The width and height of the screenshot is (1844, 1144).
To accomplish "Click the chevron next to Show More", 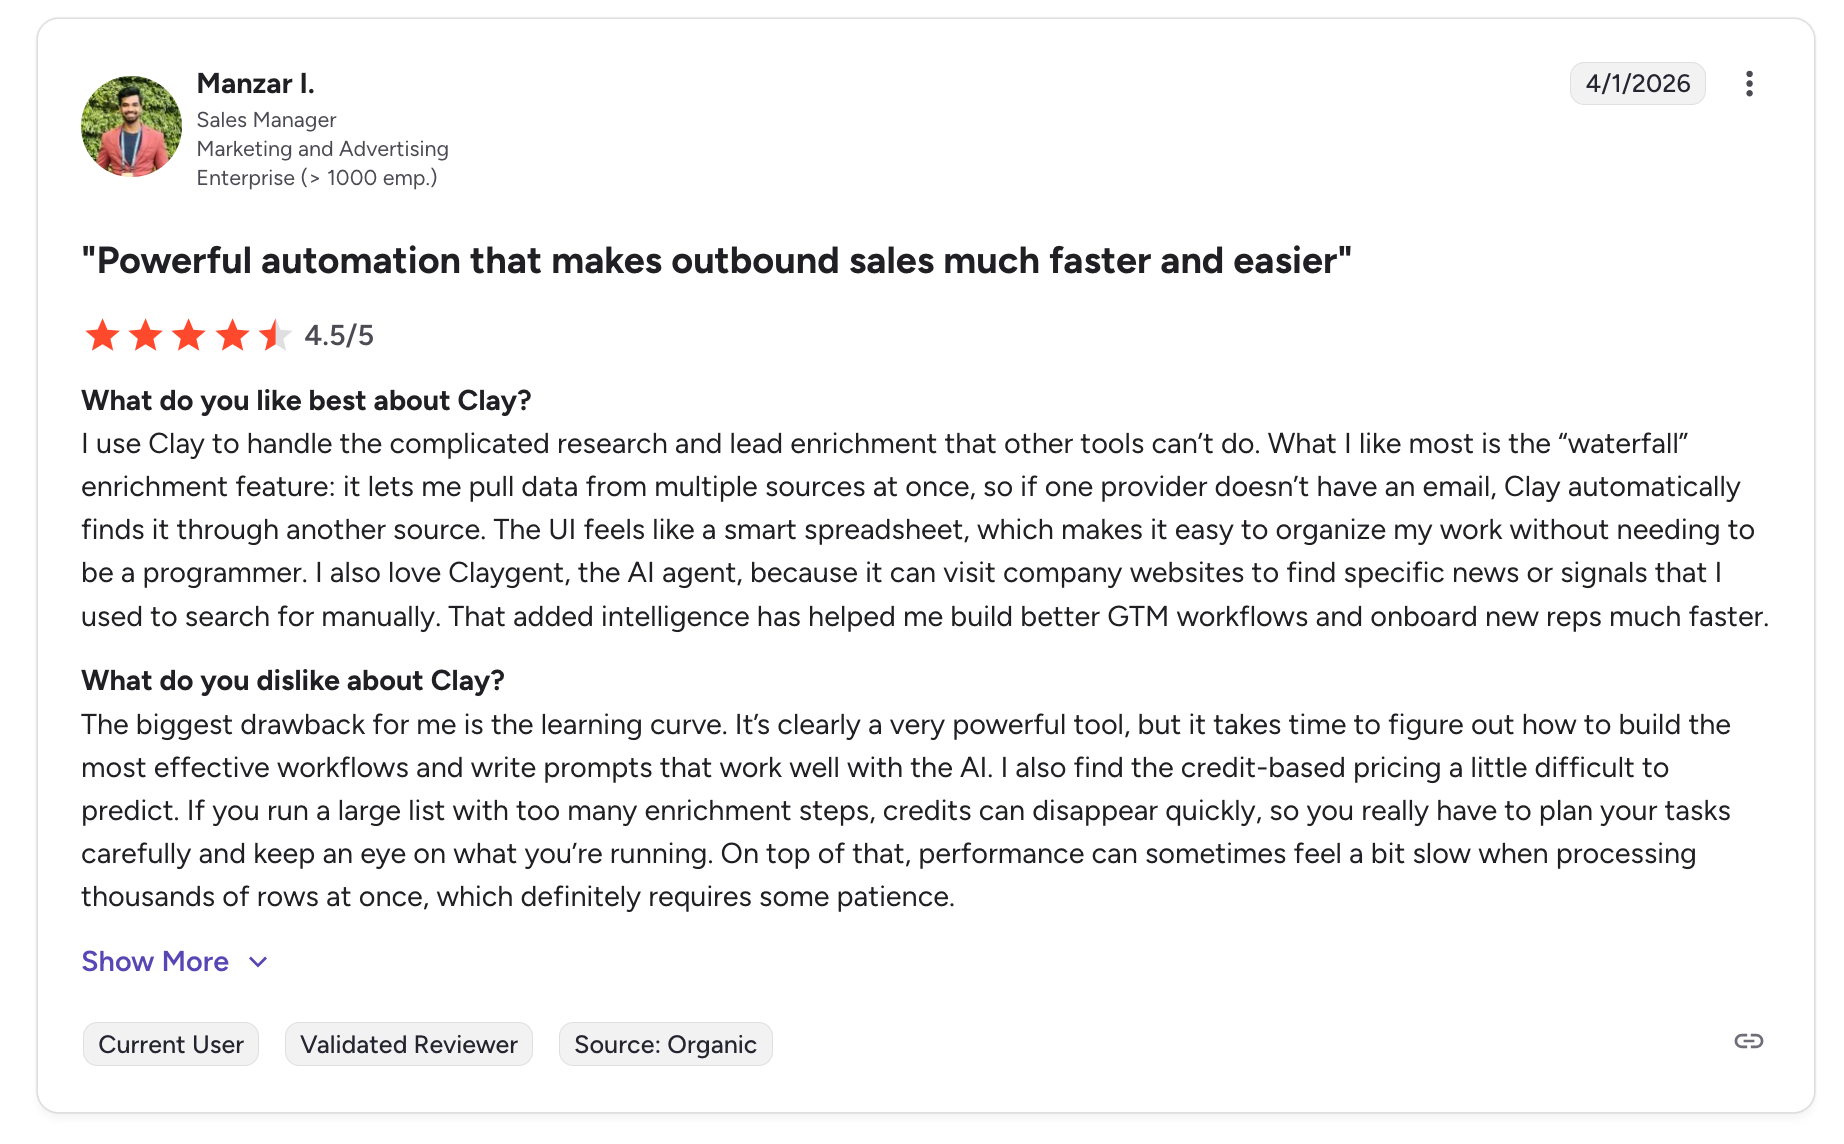I will point(257,961).
